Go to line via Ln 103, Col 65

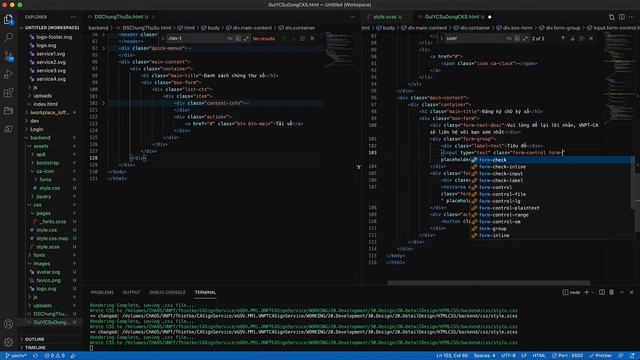(x=452, y=356)
